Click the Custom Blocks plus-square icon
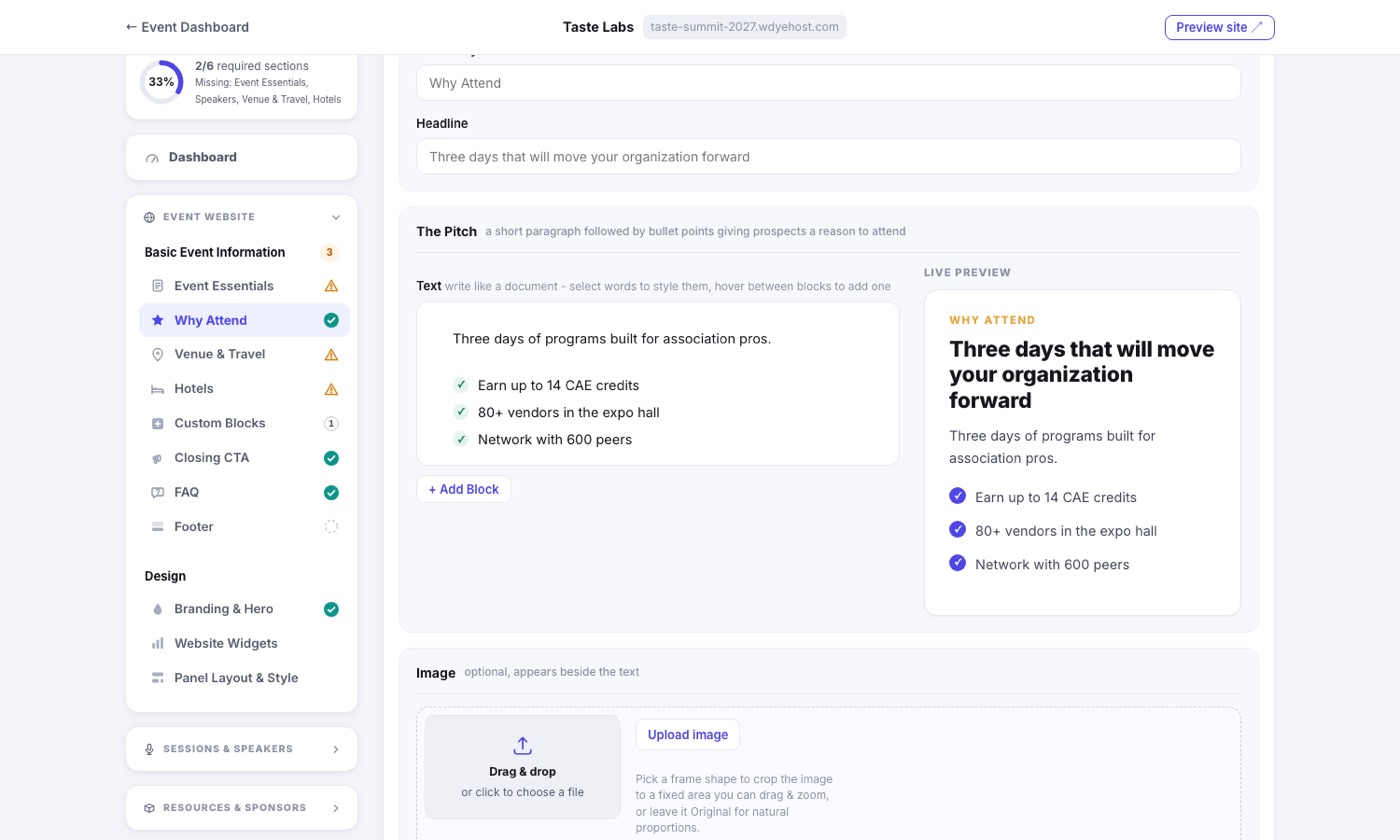Screen dimensions: 1400x840 157,423
